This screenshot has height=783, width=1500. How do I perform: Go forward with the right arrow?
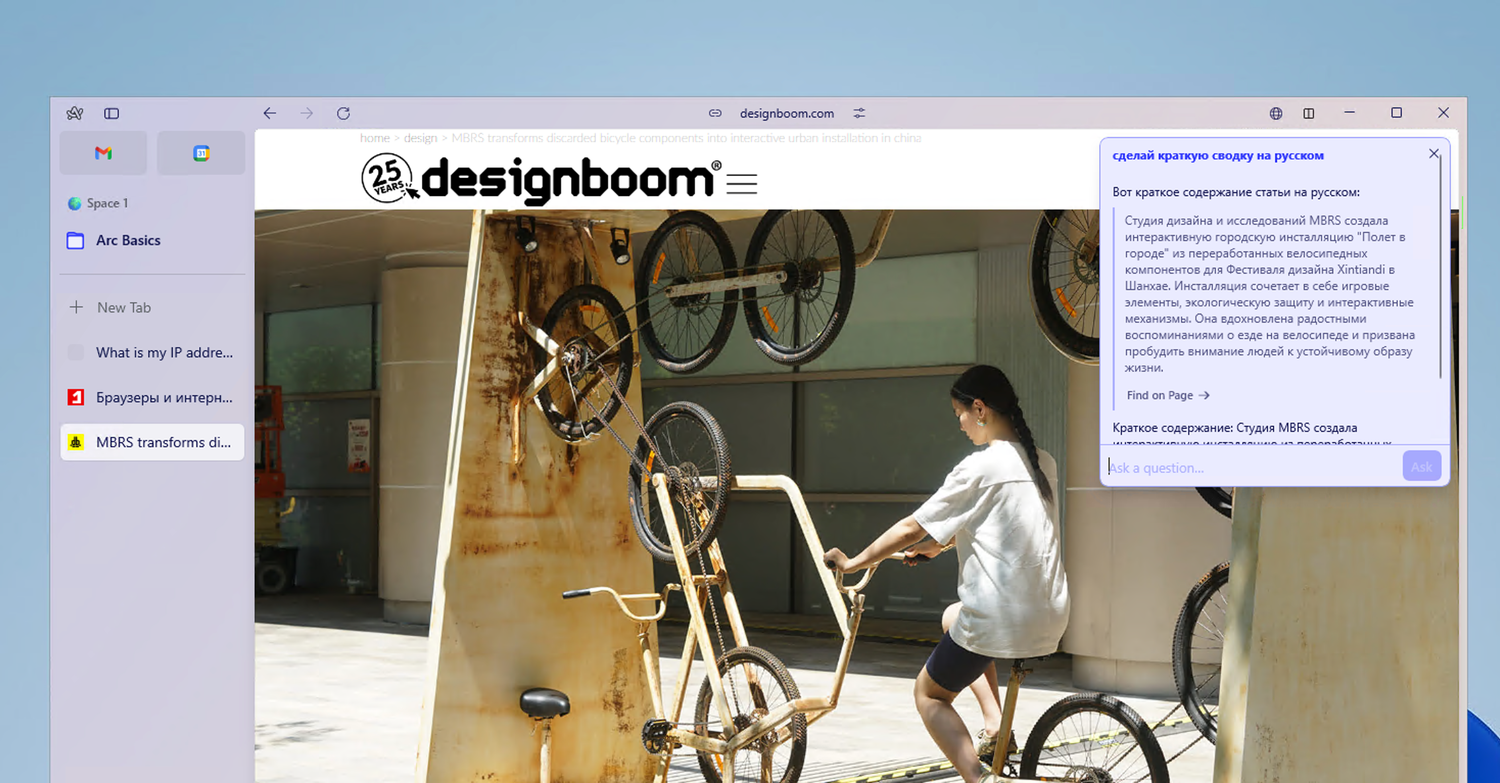click(306, 114)
